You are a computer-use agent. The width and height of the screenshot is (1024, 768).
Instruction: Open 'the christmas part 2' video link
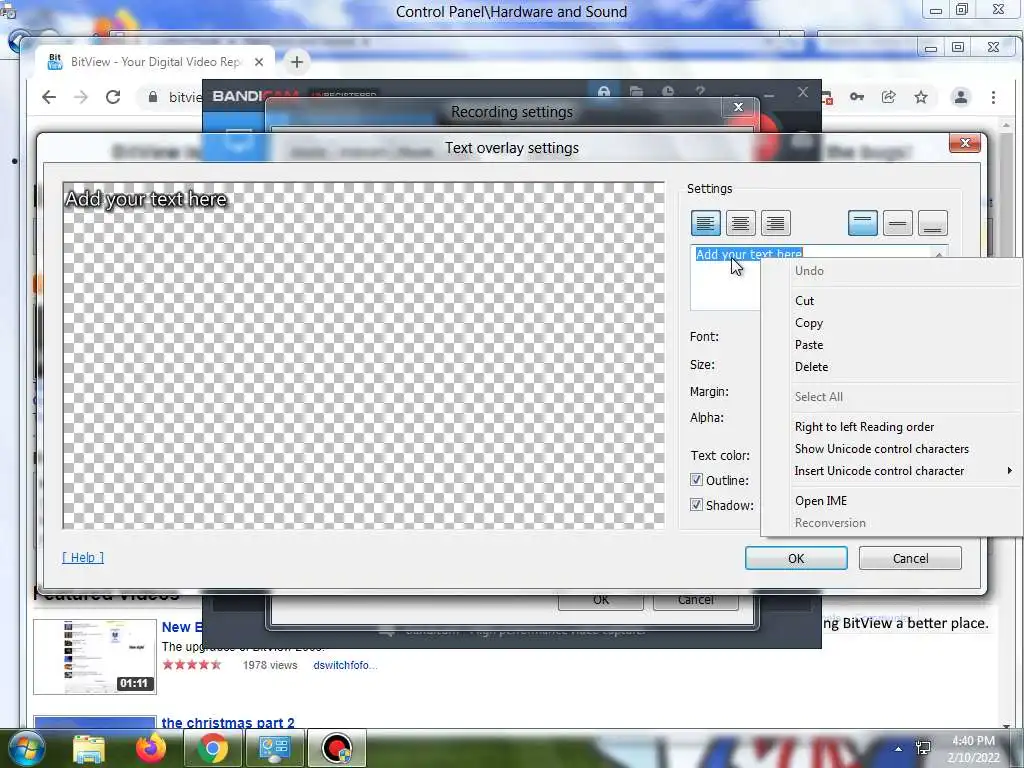[x=228, y=722]
